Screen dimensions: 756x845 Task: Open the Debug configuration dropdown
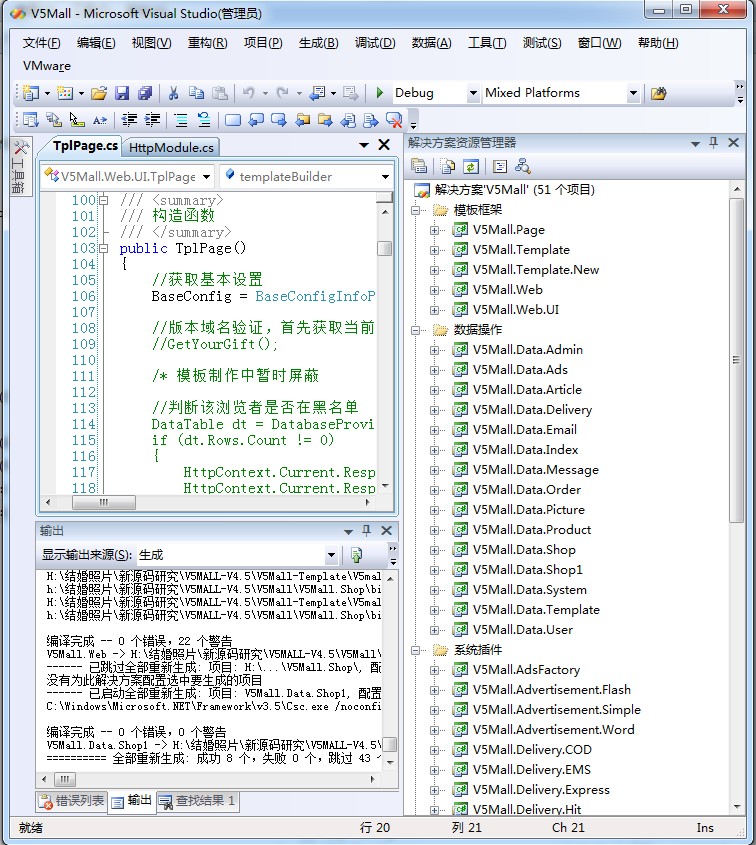point(473,93)
